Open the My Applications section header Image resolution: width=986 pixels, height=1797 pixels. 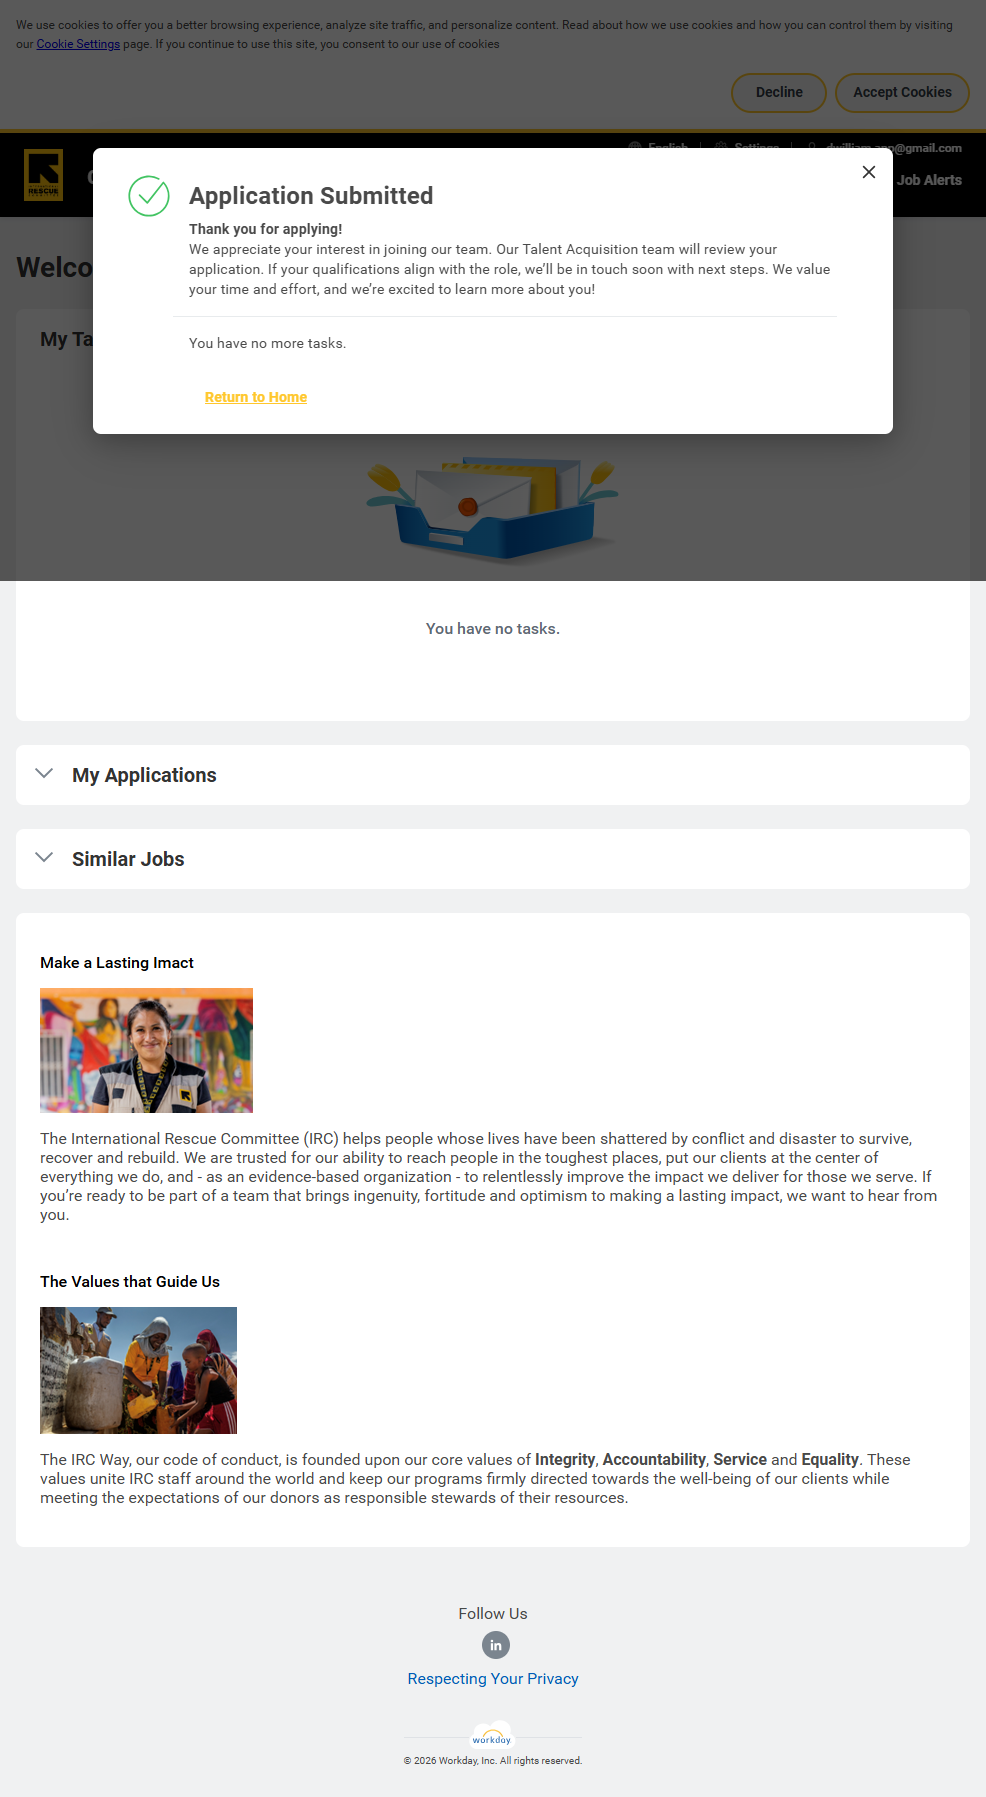coord(144,775)
